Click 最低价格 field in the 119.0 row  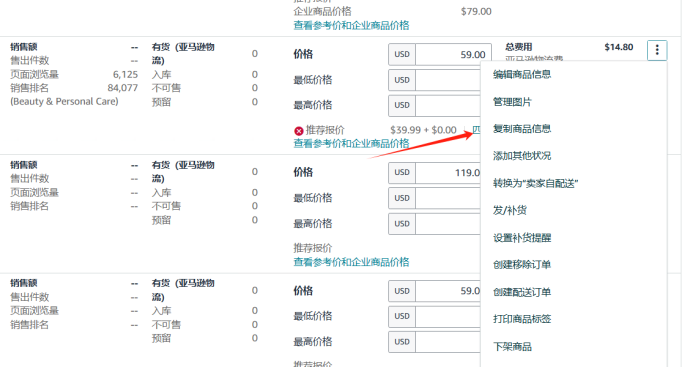click(448, 198)
